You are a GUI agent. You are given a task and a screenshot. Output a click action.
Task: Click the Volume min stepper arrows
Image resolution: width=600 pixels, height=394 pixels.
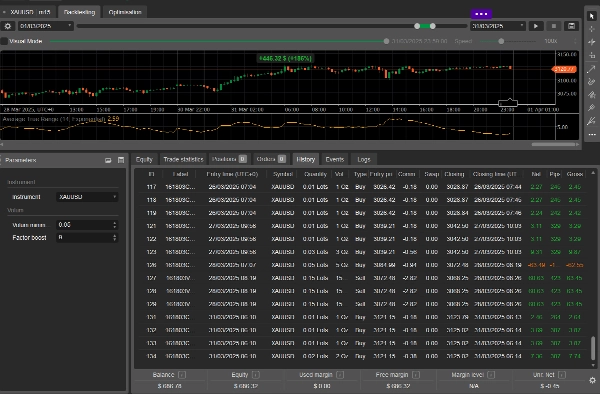click(x=114, y=225)
